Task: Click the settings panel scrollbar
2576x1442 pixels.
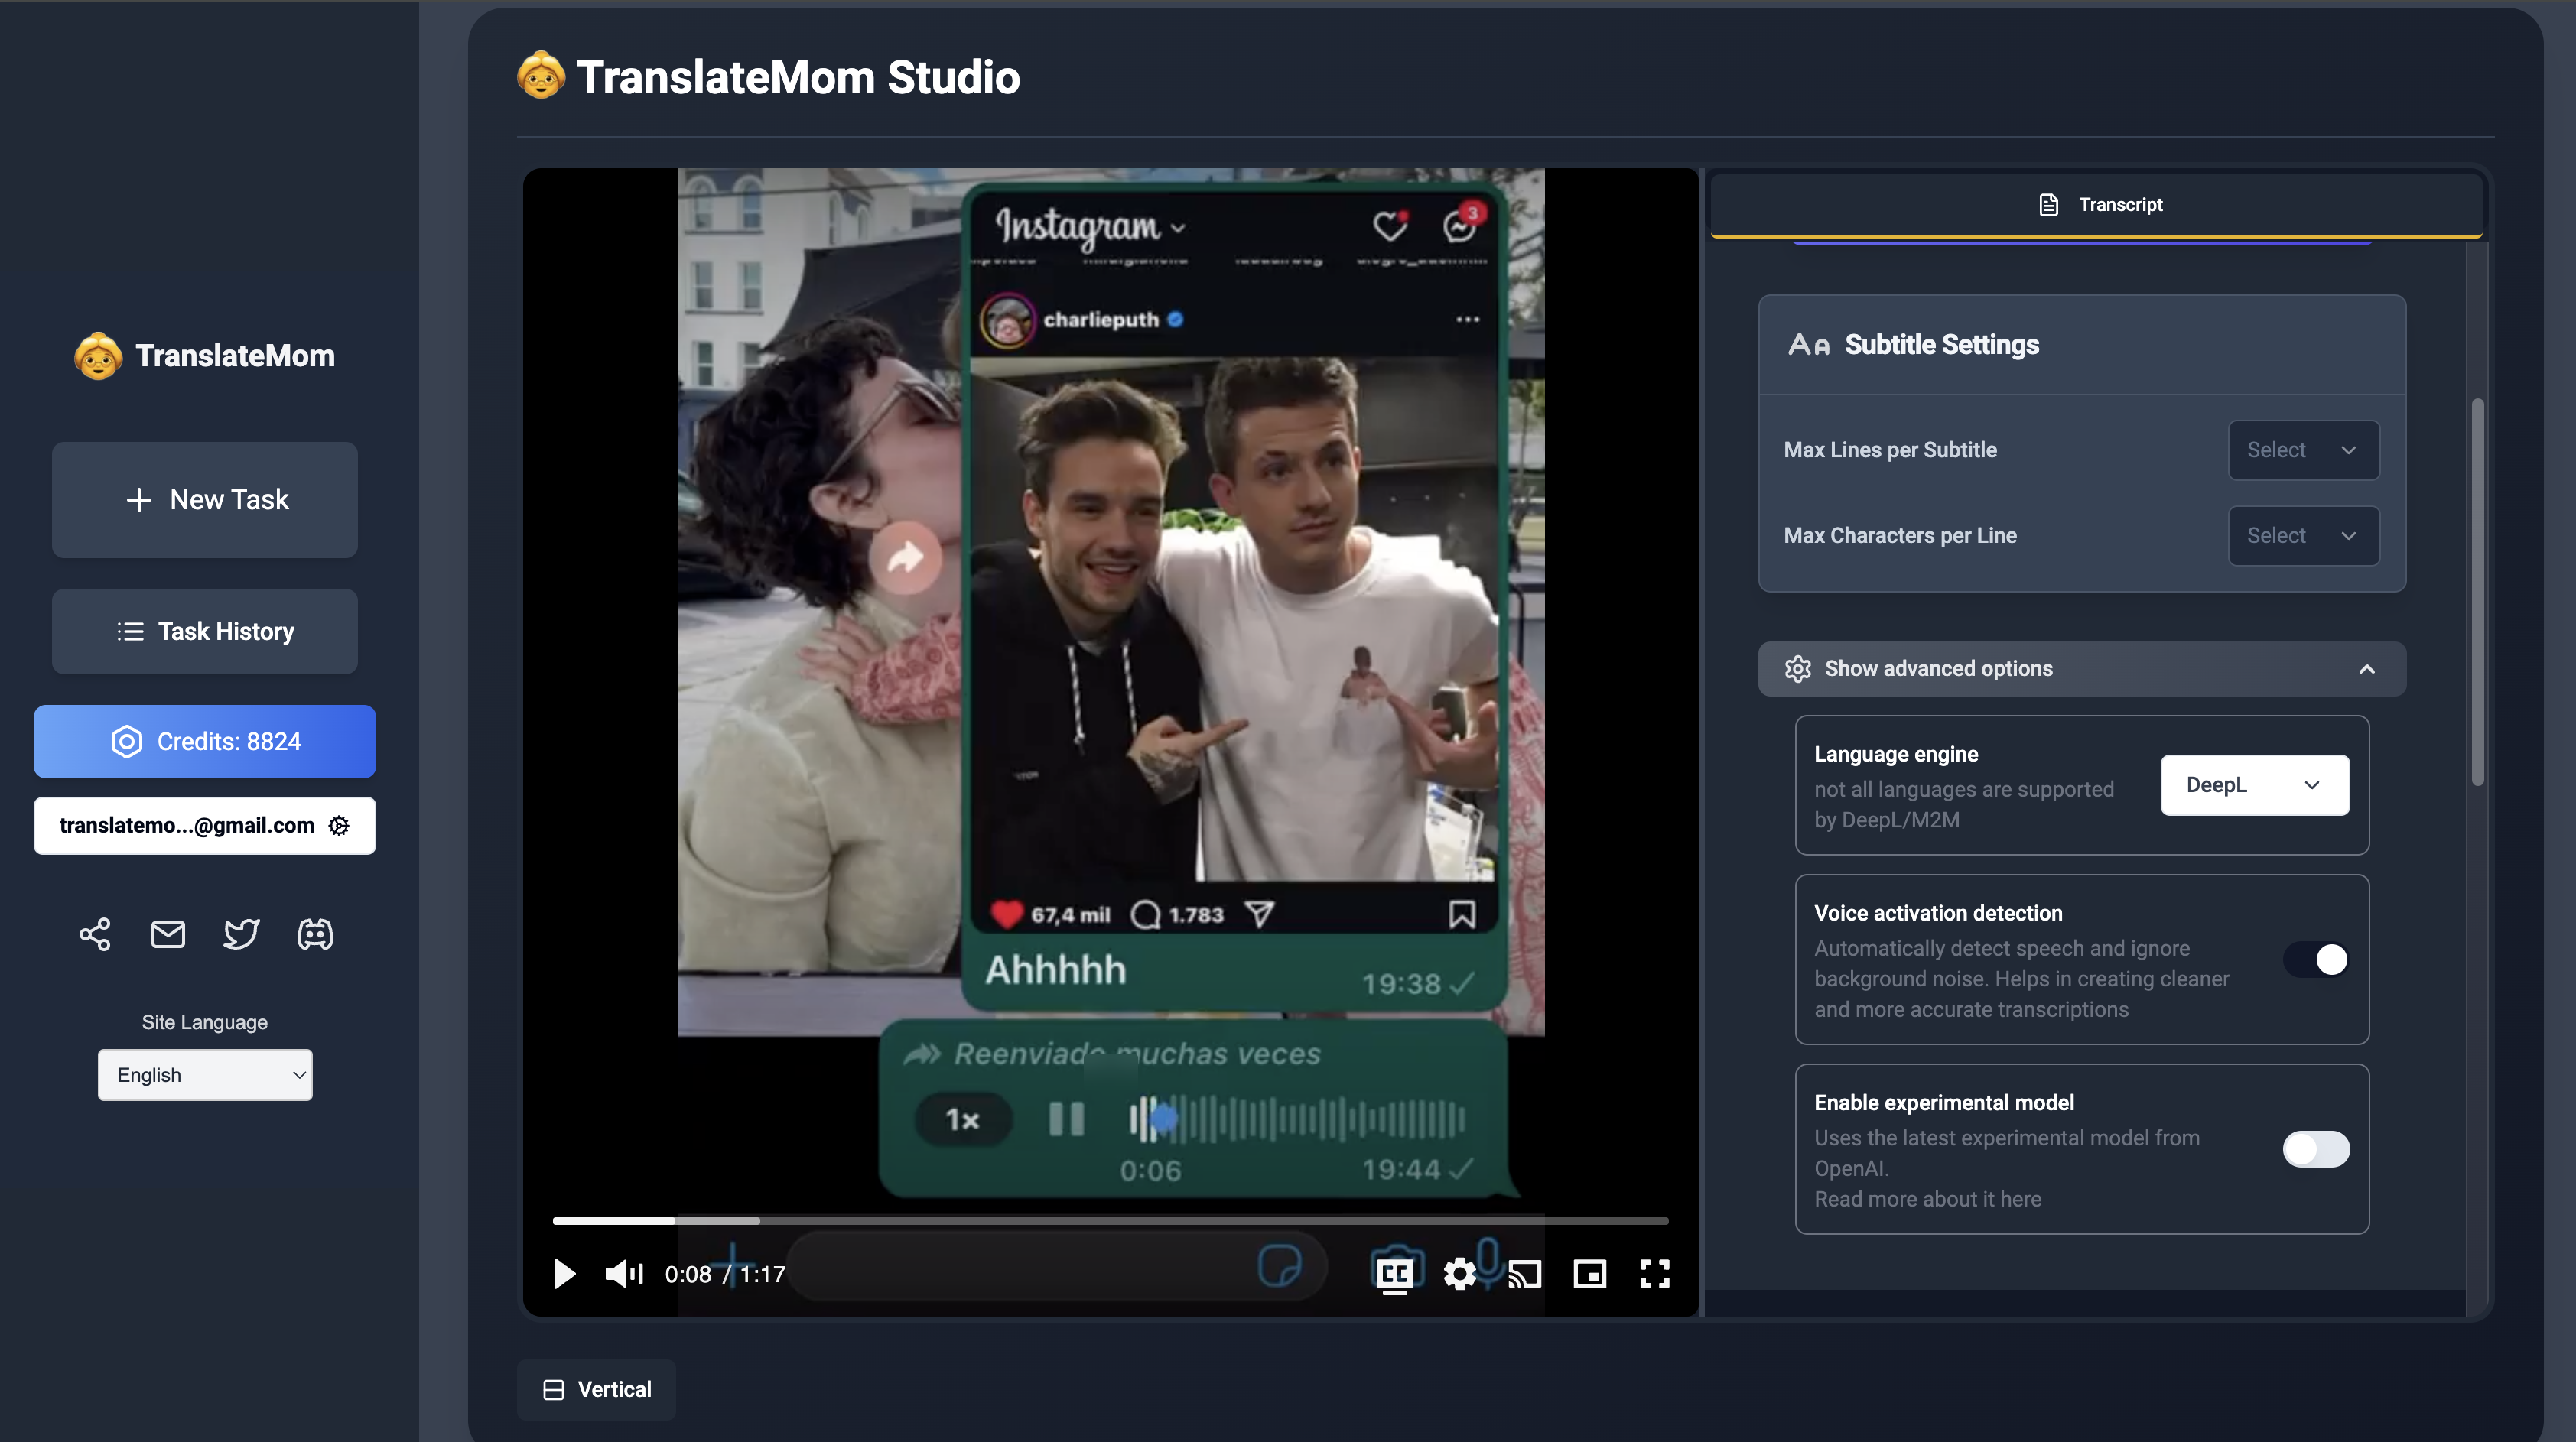Action: pos(2478,592)
